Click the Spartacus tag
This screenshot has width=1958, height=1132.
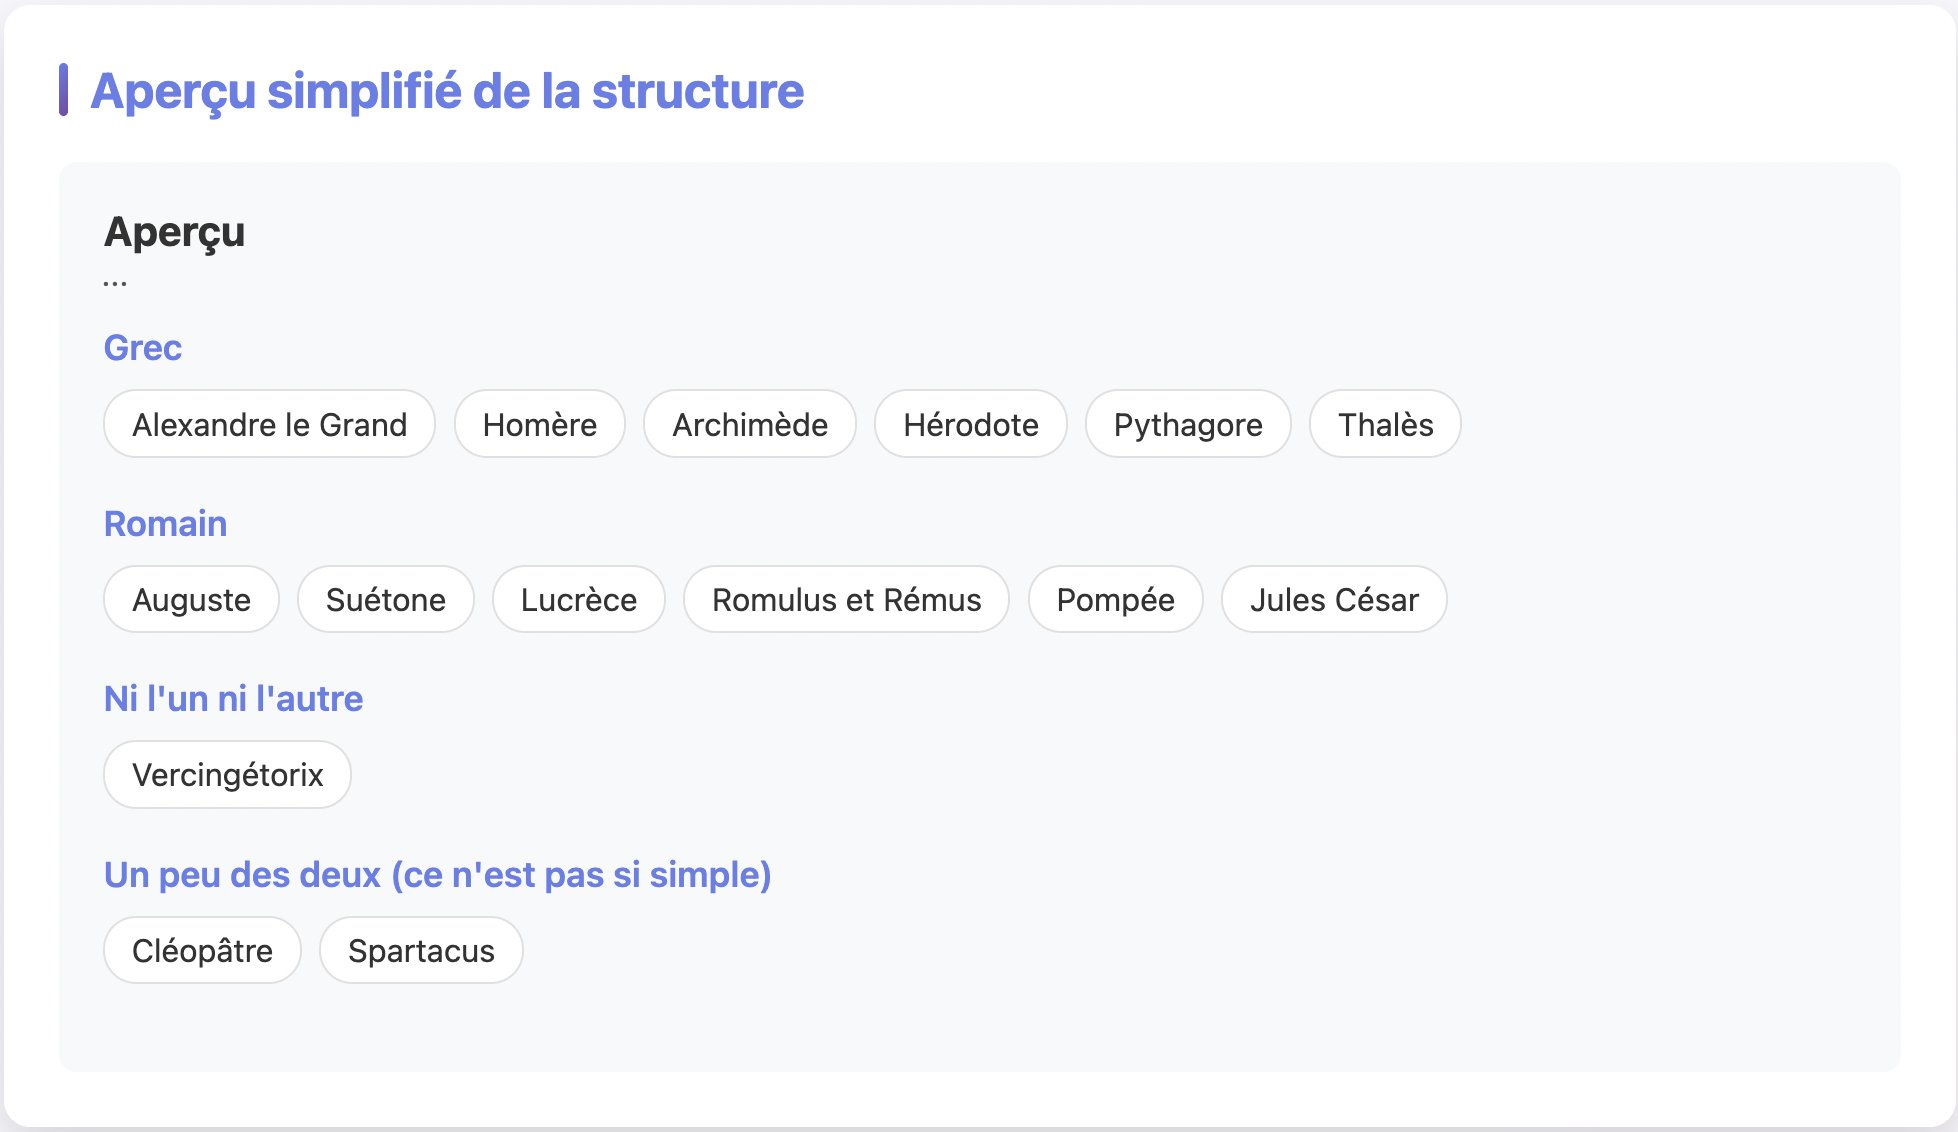[x=421, y=950]
